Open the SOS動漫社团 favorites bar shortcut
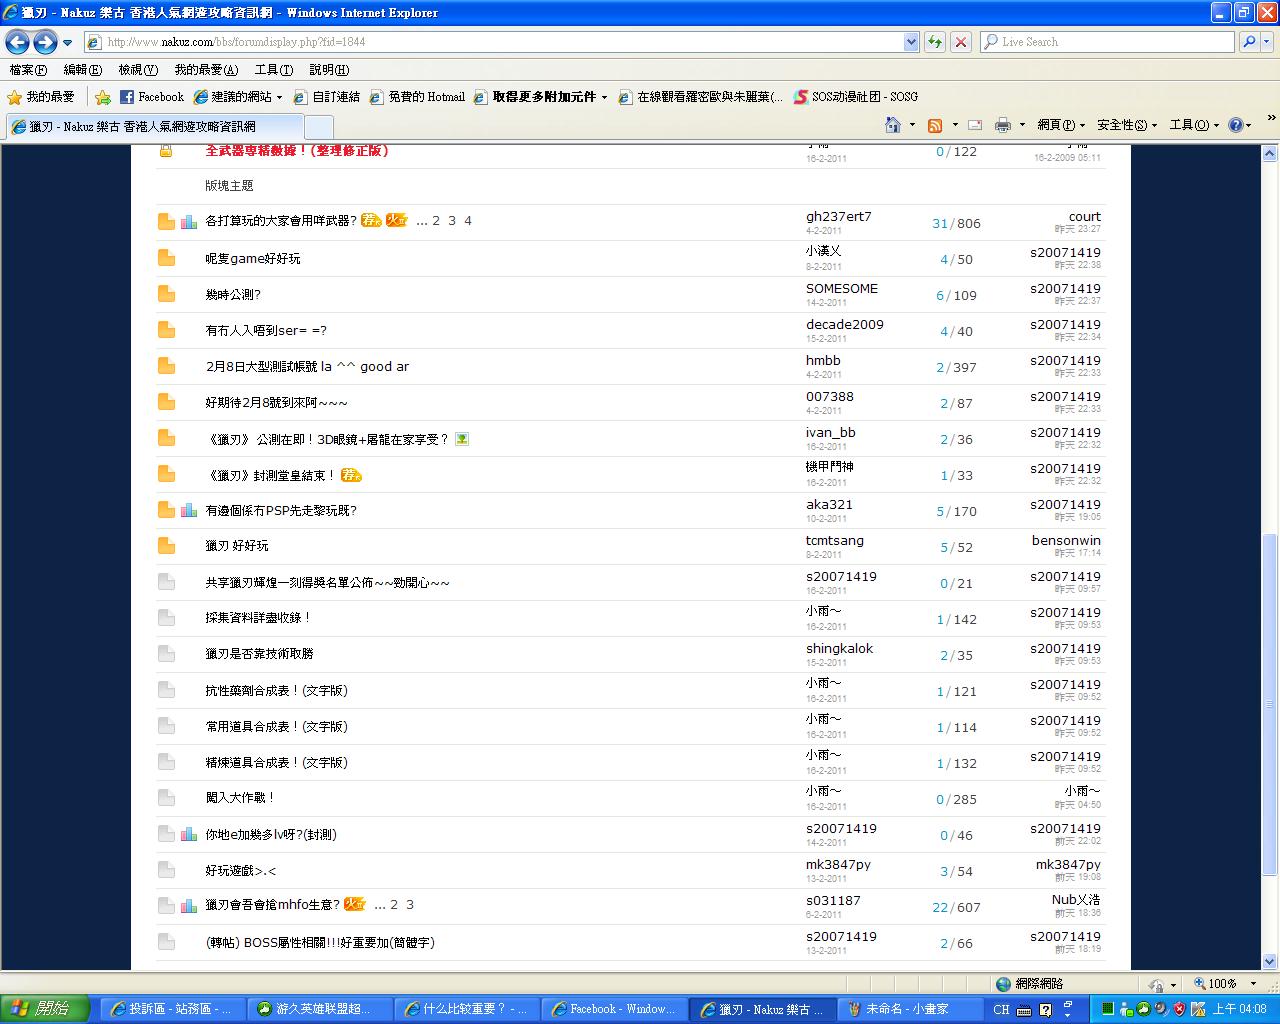Screen dimensions: 1280x1024 pyautogui.click(x=856, y=97)
